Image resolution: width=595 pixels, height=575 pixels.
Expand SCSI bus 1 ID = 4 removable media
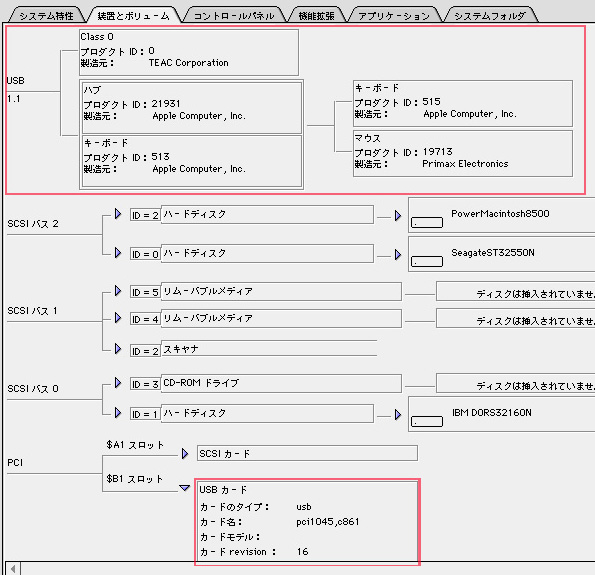click(x=118, y=318)
